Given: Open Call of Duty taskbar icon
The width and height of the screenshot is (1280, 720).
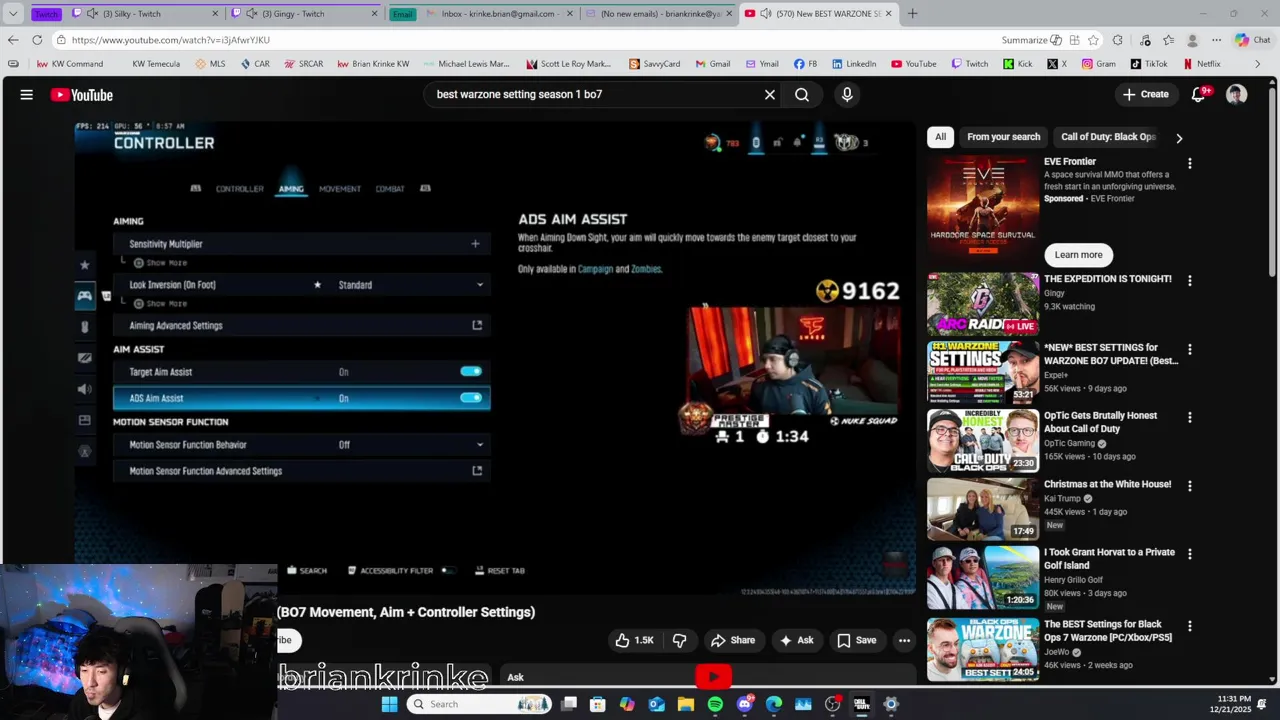Looking at the screenshot, I should coord(861,704).
